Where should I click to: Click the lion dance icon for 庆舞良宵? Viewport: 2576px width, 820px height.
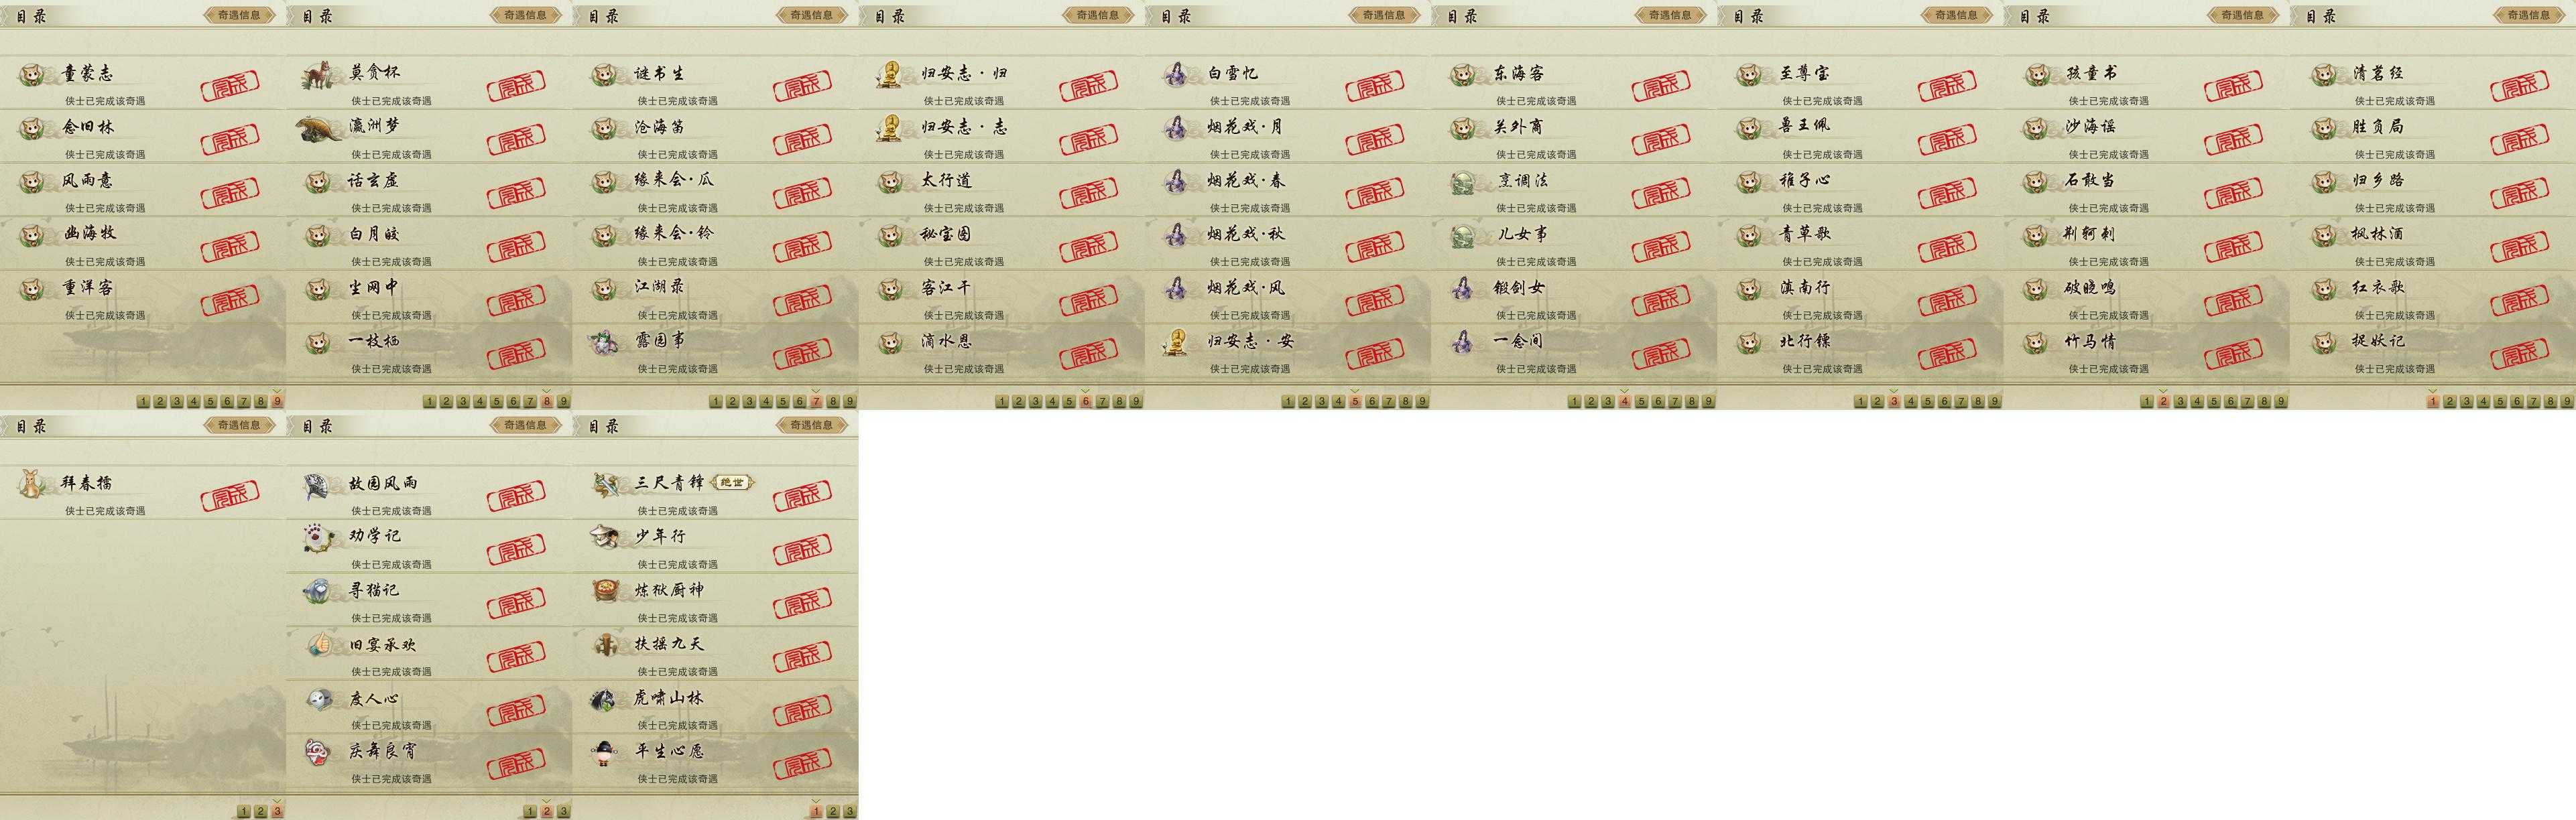click(x=320, y=752)
